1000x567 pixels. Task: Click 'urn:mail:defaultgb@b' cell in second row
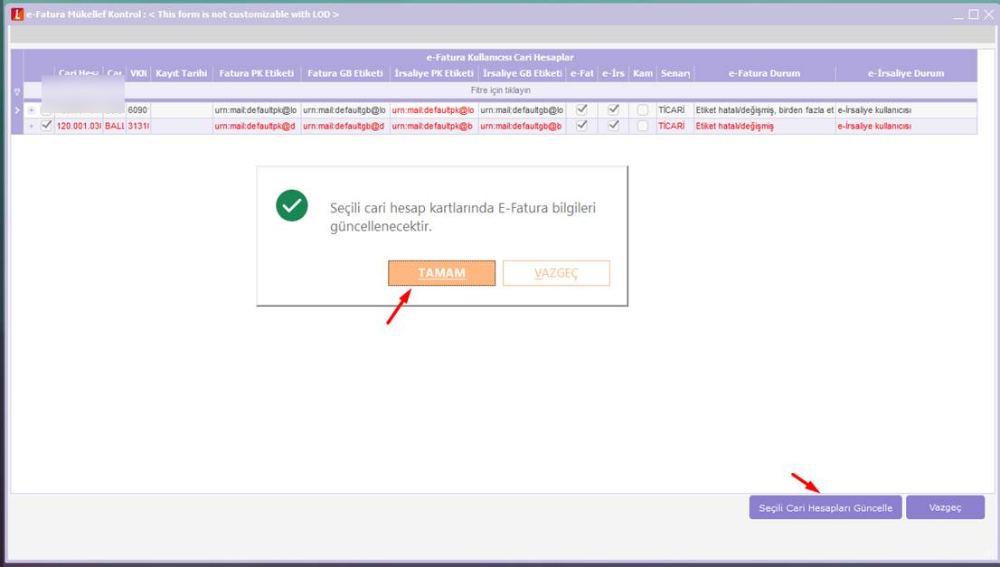(x=522, y=126)
